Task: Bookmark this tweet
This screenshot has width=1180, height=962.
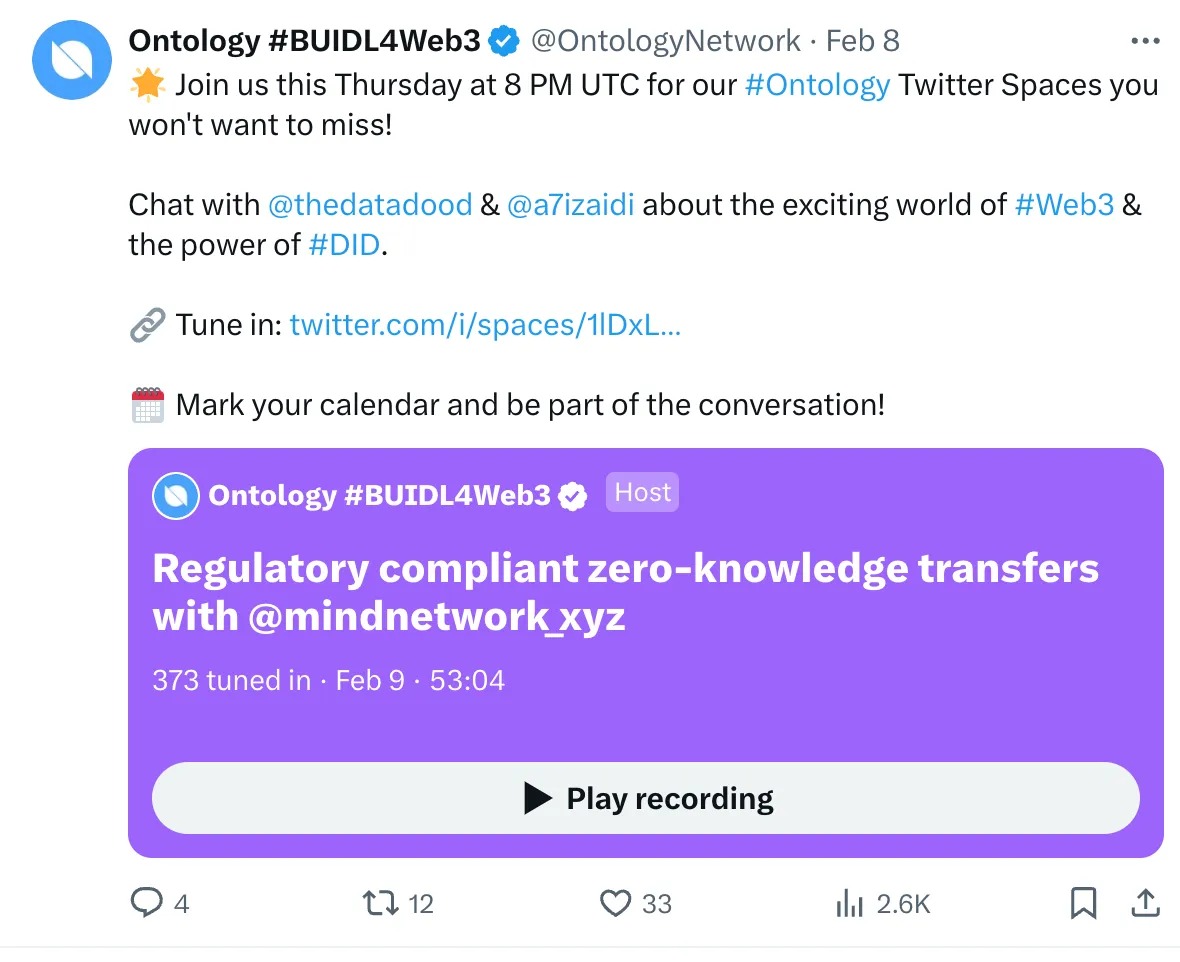Action: 1083,904
